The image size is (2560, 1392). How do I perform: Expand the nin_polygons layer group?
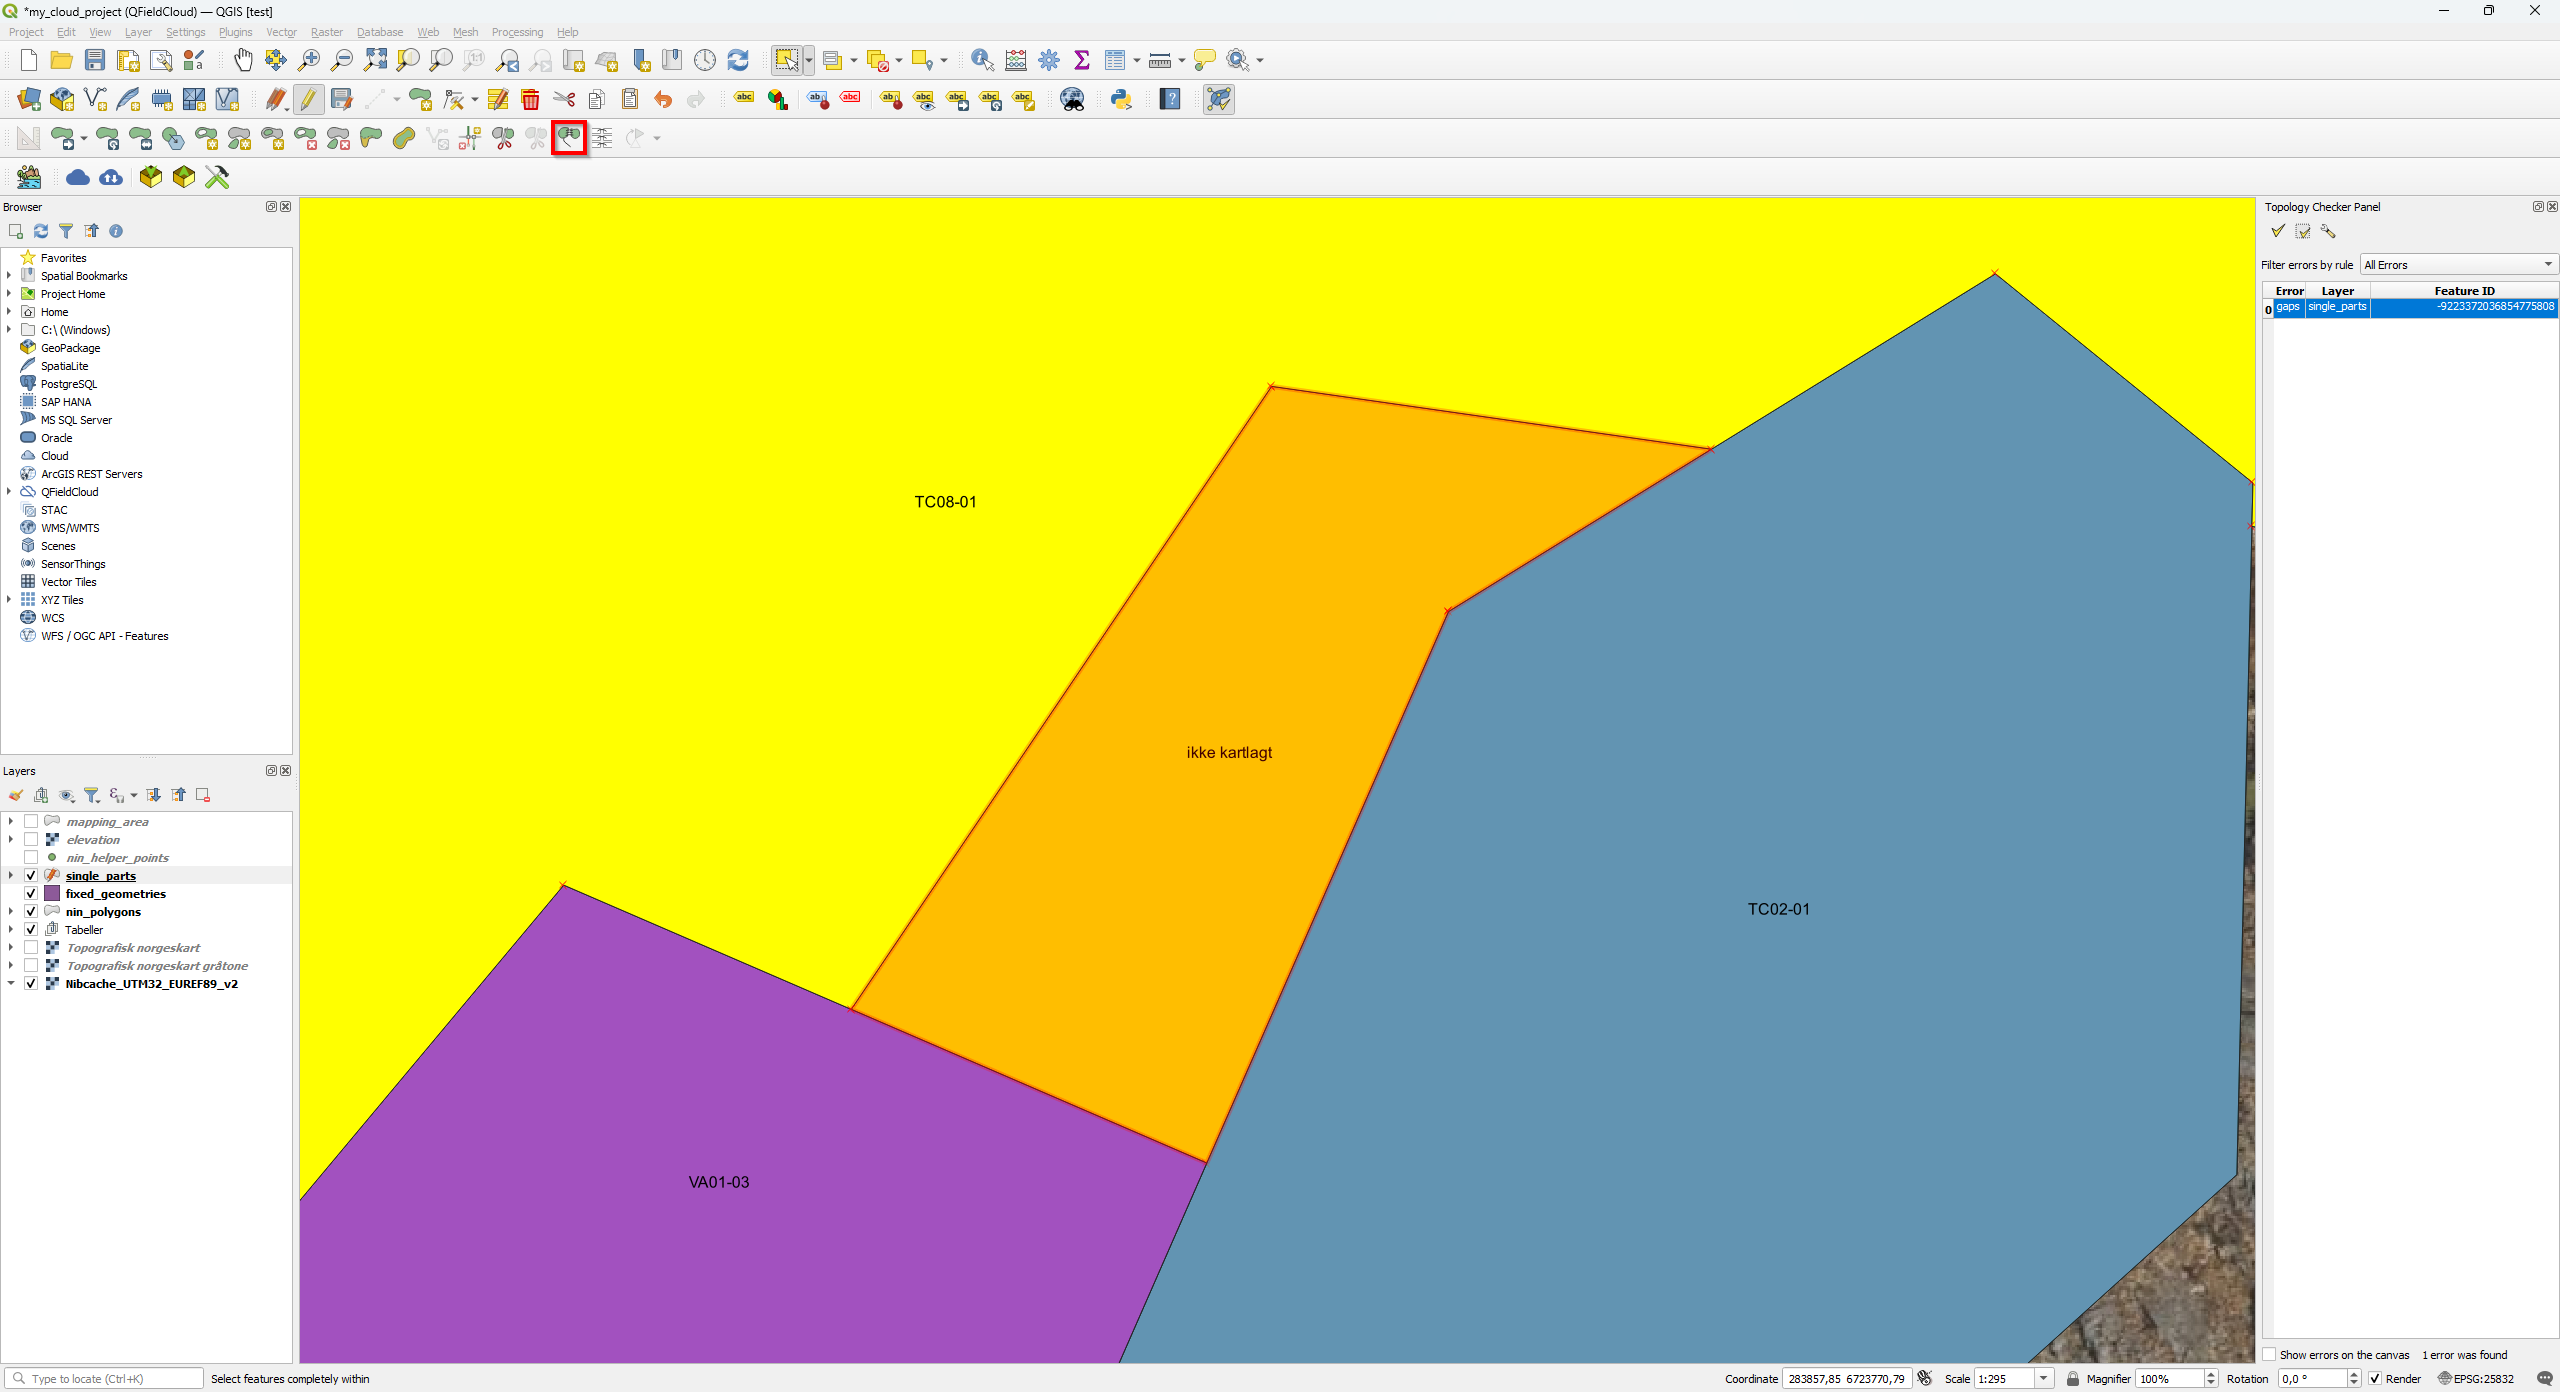11,912
